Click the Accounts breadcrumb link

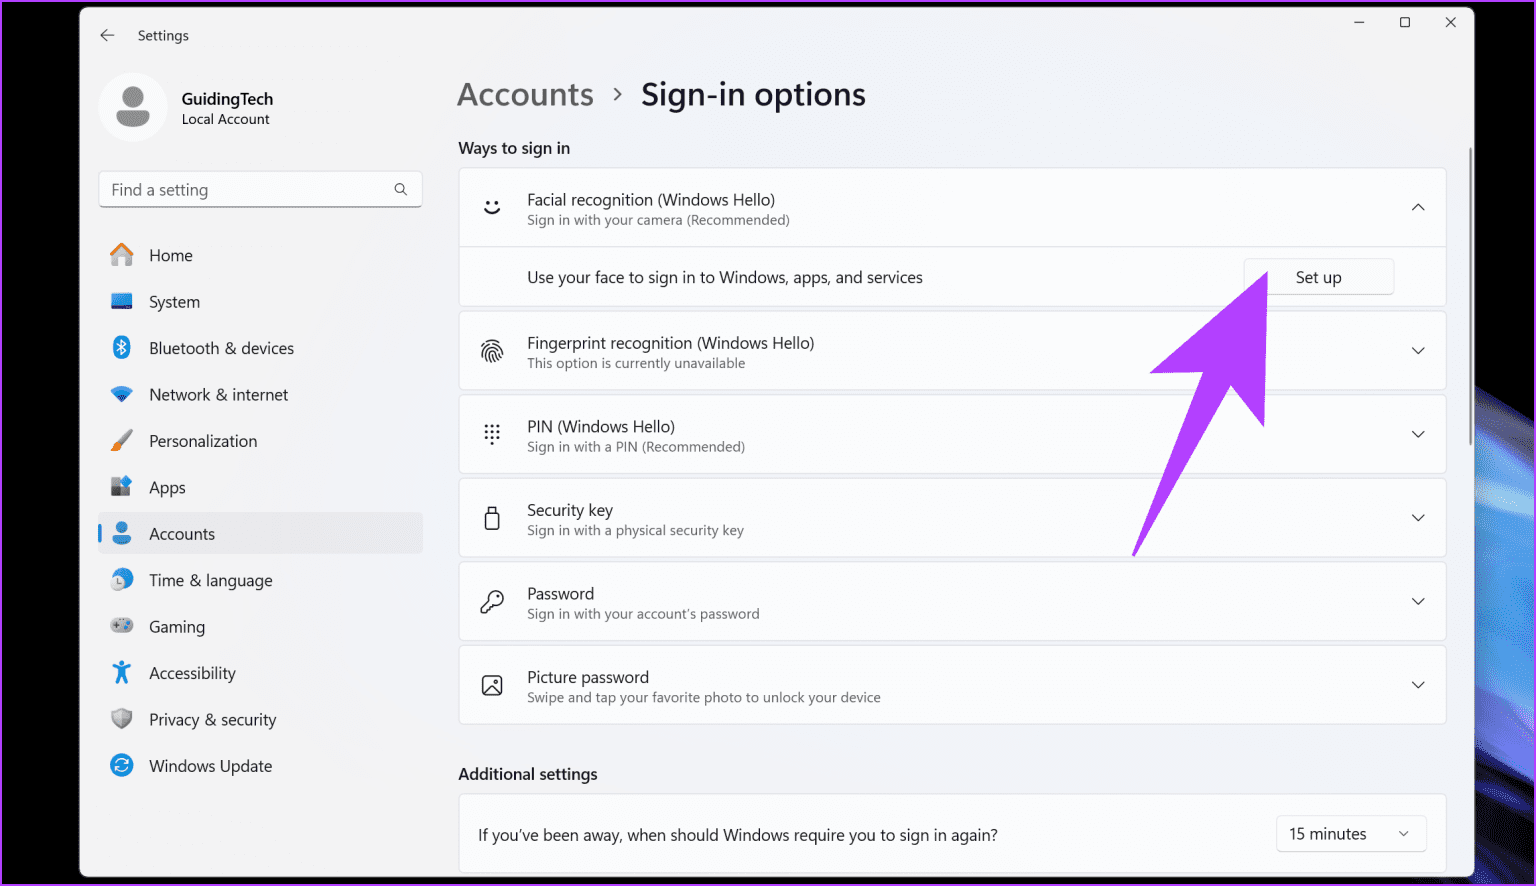click(x=525, y=95)
